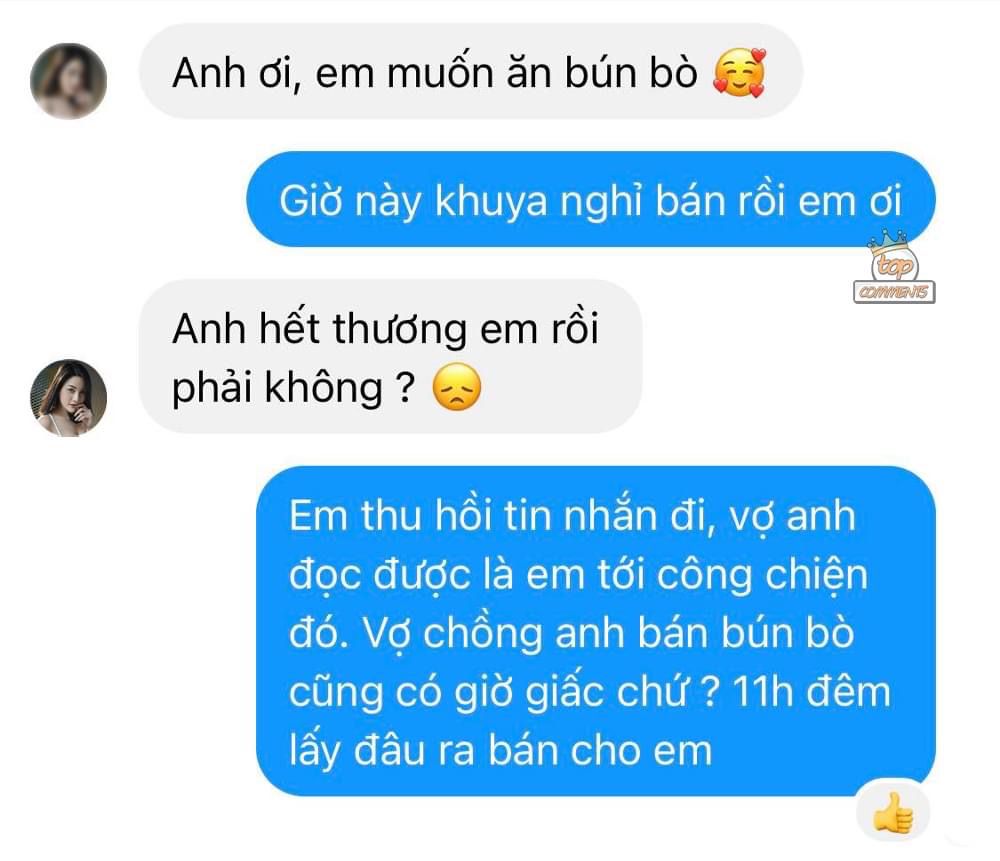Screen dimensions: 1000x861
Task: Click 'Anh ơi,' at start of first message
Action: pos(236,73)
